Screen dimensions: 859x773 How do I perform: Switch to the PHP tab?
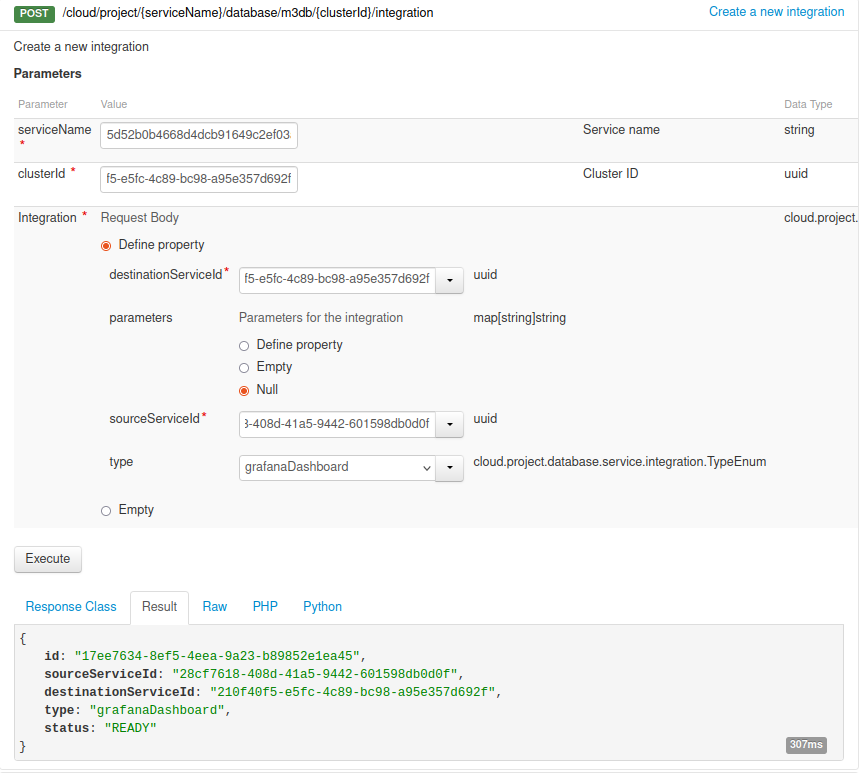(x=264, y=607)
